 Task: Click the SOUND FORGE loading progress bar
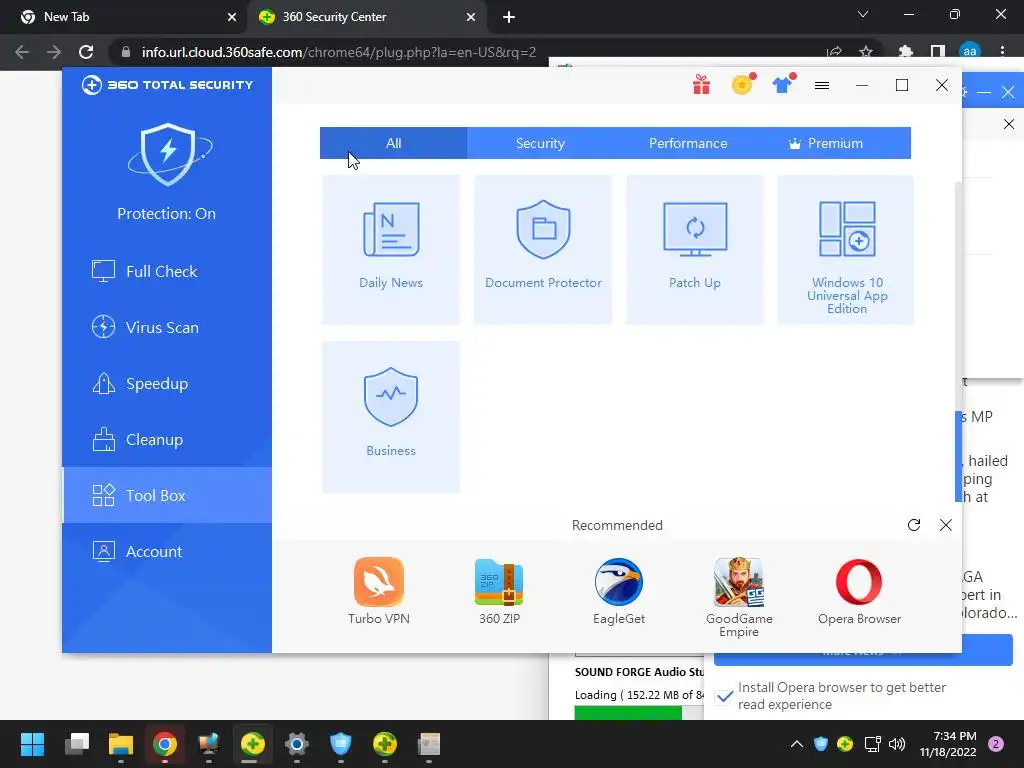[639, 714]
